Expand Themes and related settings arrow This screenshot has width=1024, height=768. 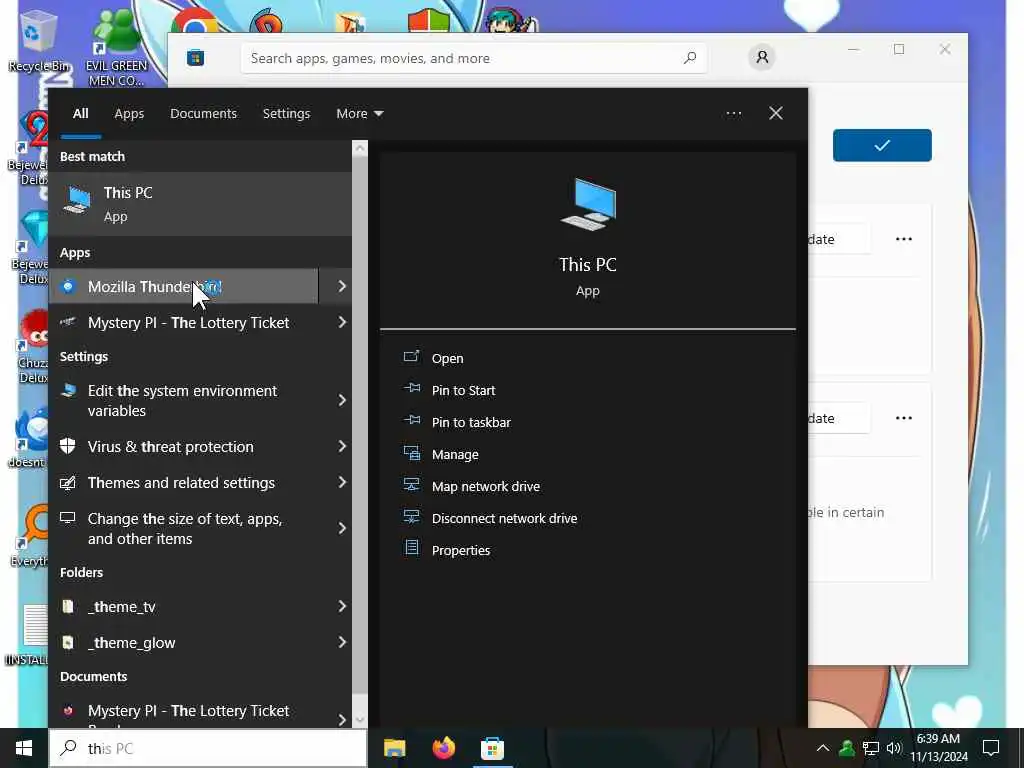click(x=342, y=482)
